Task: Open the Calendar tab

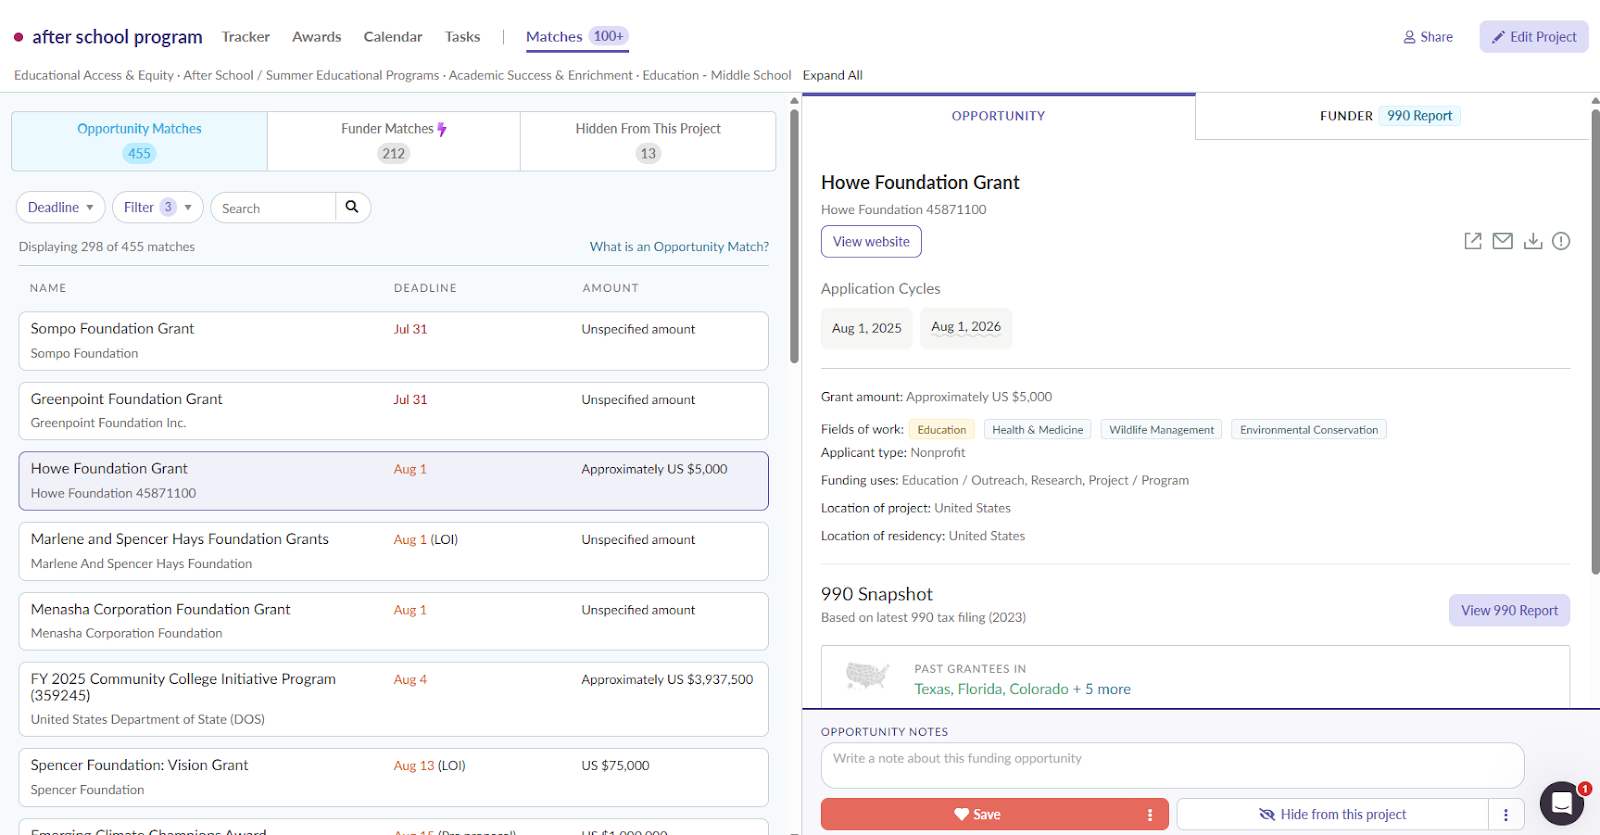Action: (x=393, y=37)
